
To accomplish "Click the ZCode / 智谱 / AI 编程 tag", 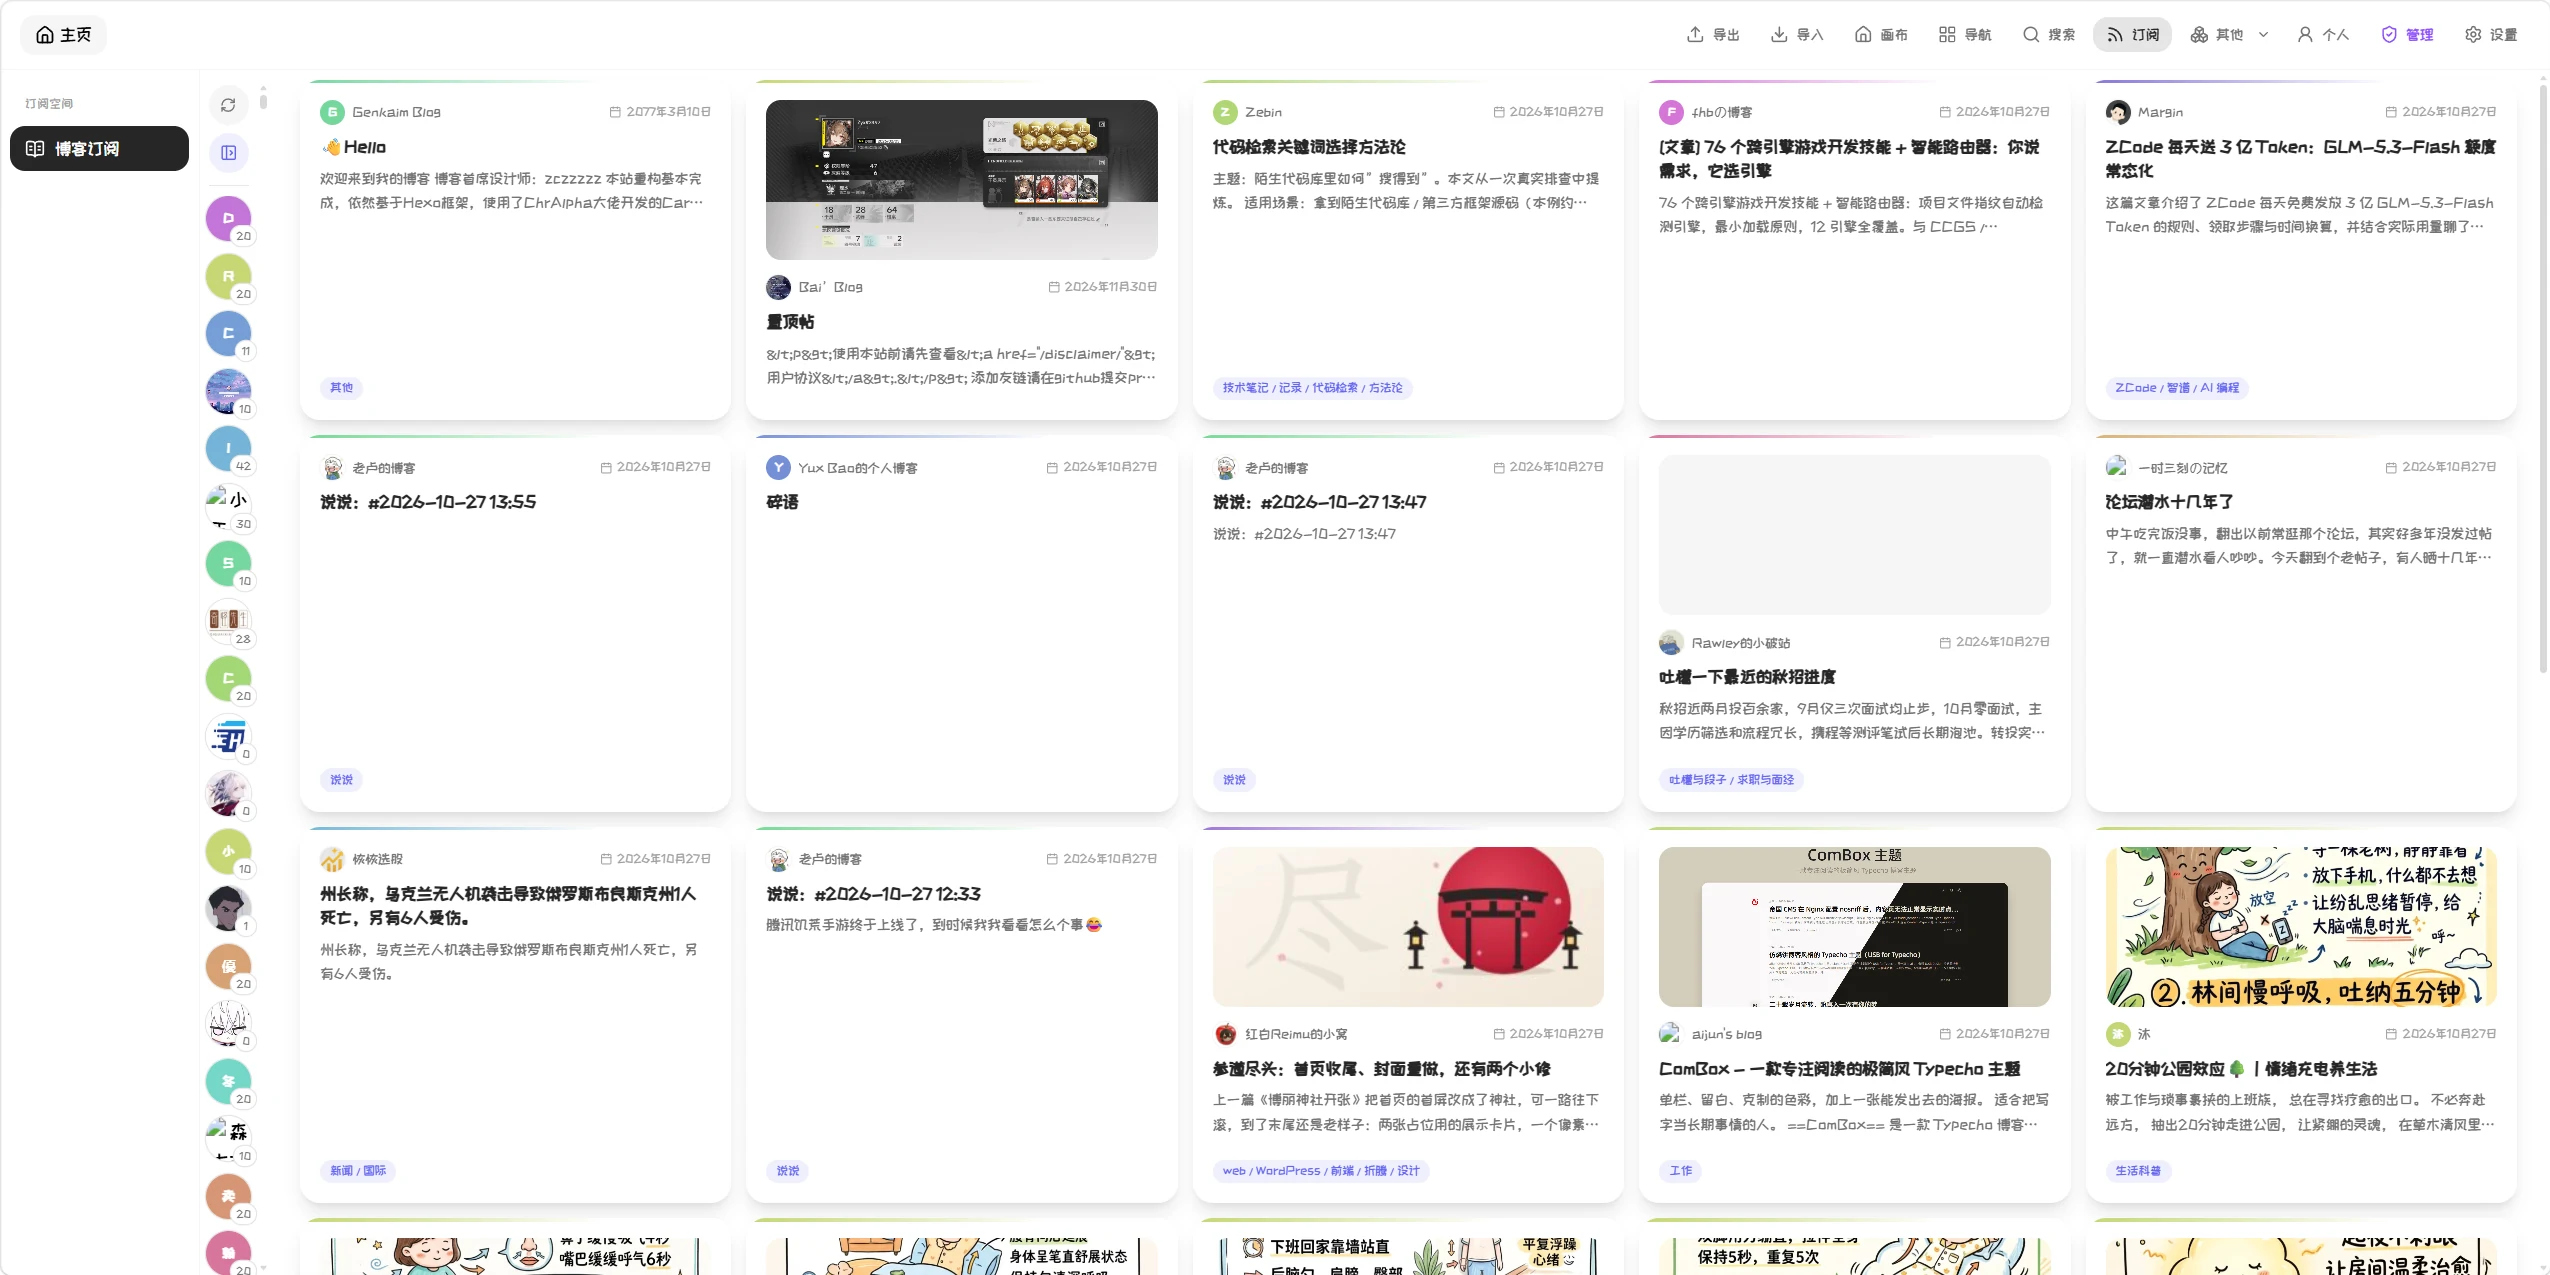I will pyautogui.click(x=2177, y=388).
